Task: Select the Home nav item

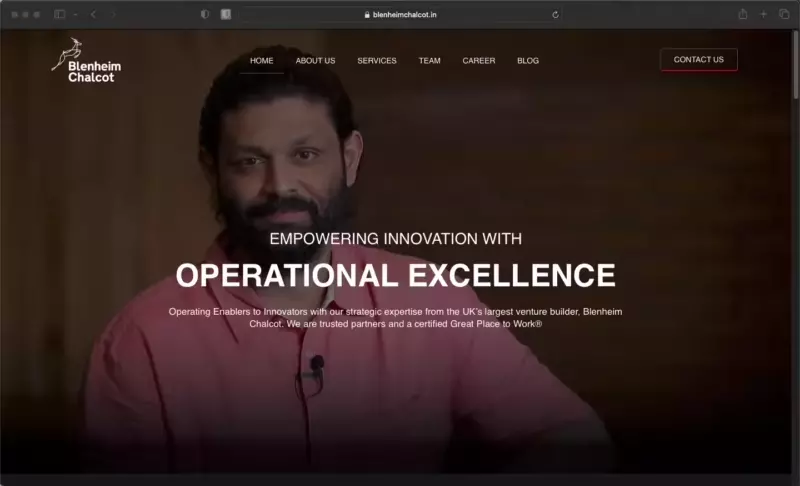Action: (262, 60)
